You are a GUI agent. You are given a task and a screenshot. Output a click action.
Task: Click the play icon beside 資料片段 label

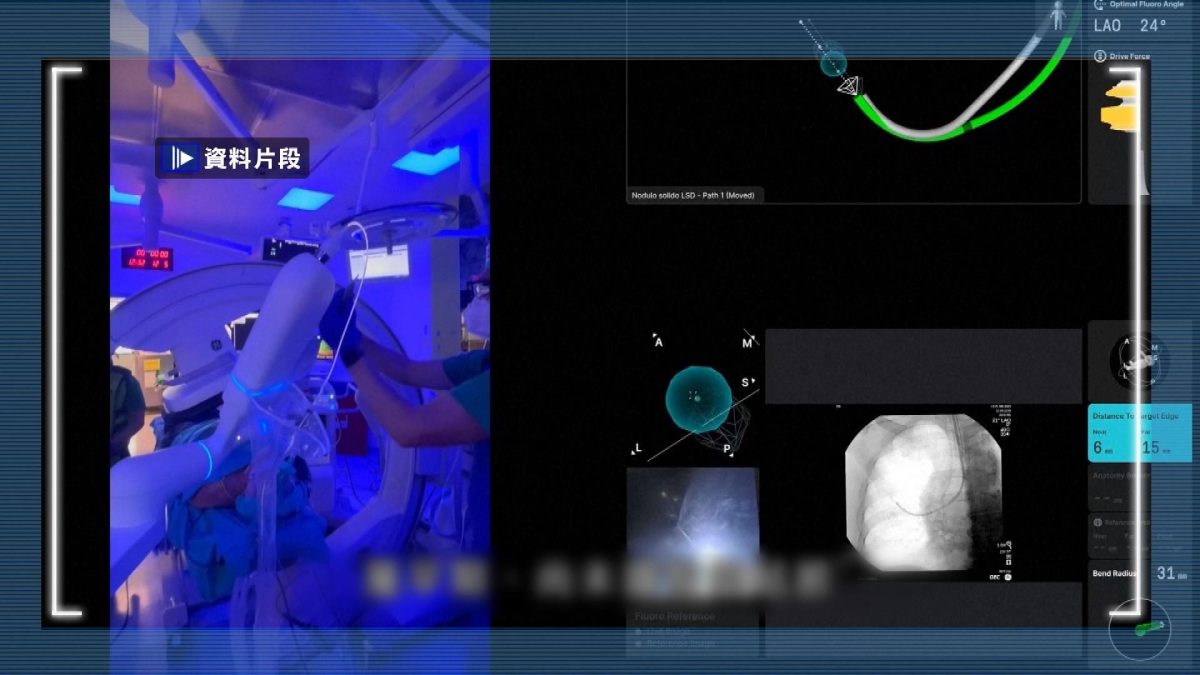point(181,158)
